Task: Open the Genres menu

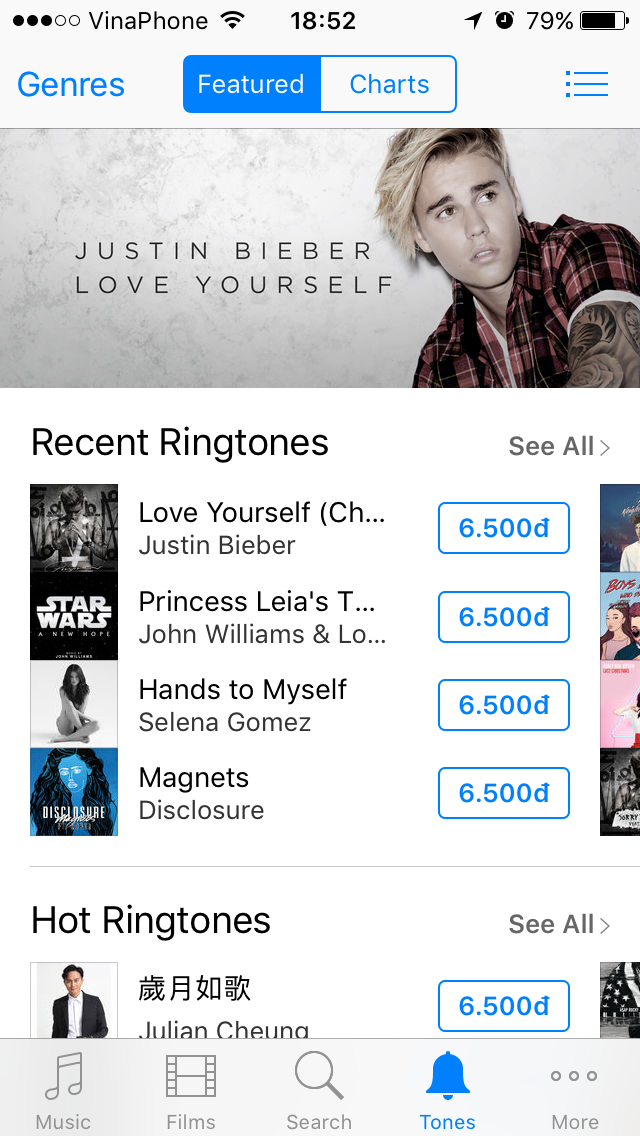Action: click(x=71, y=84)
